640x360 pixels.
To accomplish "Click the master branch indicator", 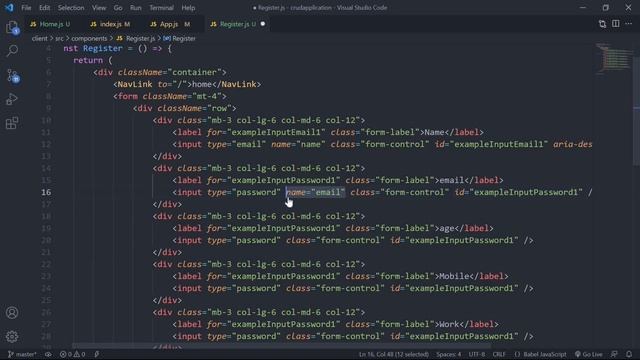I will tap(22, 354).
